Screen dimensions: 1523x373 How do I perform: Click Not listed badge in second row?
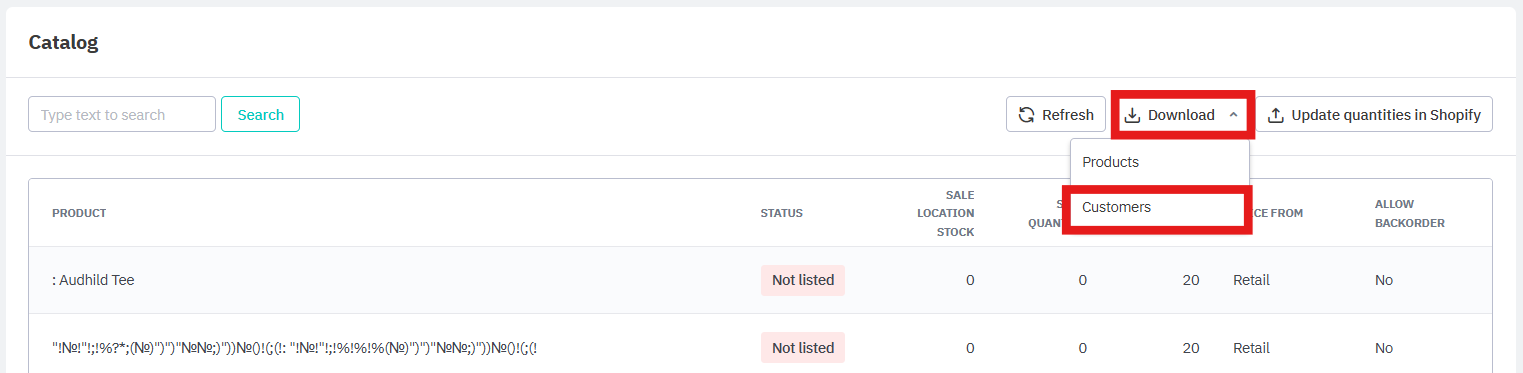point(803,347)
